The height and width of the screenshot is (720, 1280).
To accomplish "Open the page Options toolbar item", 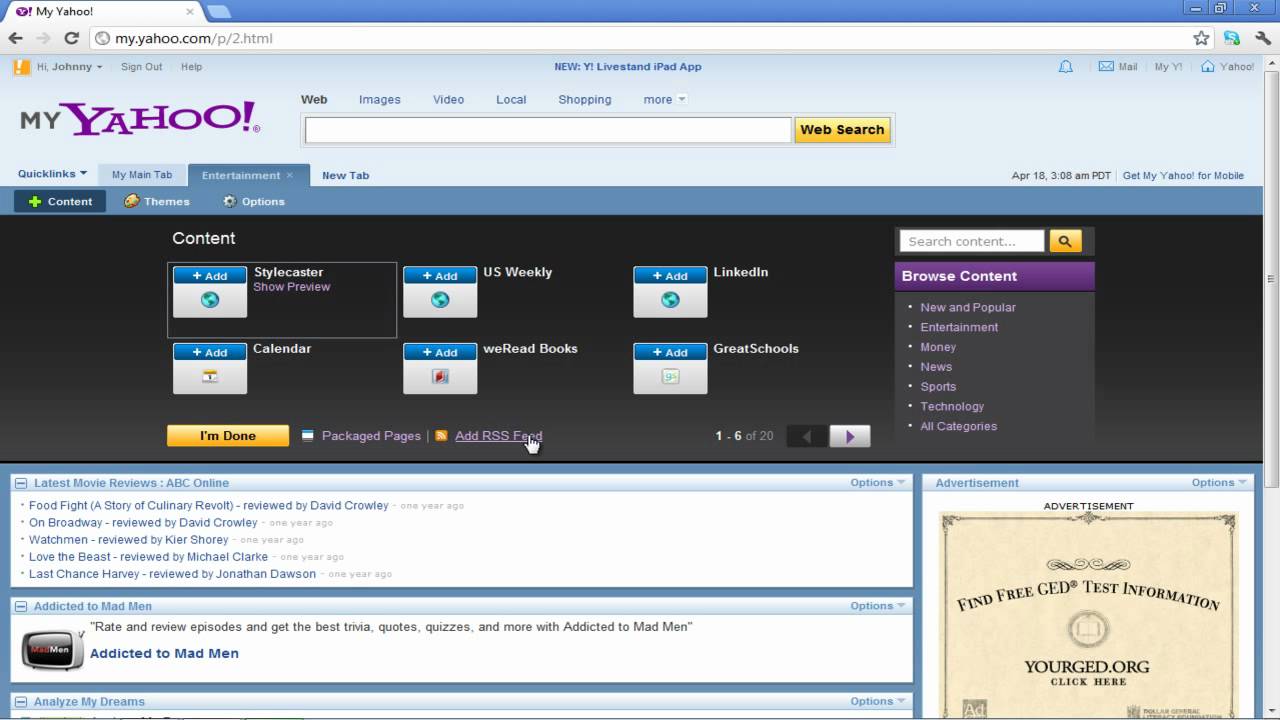I will [x=253, y=201].
